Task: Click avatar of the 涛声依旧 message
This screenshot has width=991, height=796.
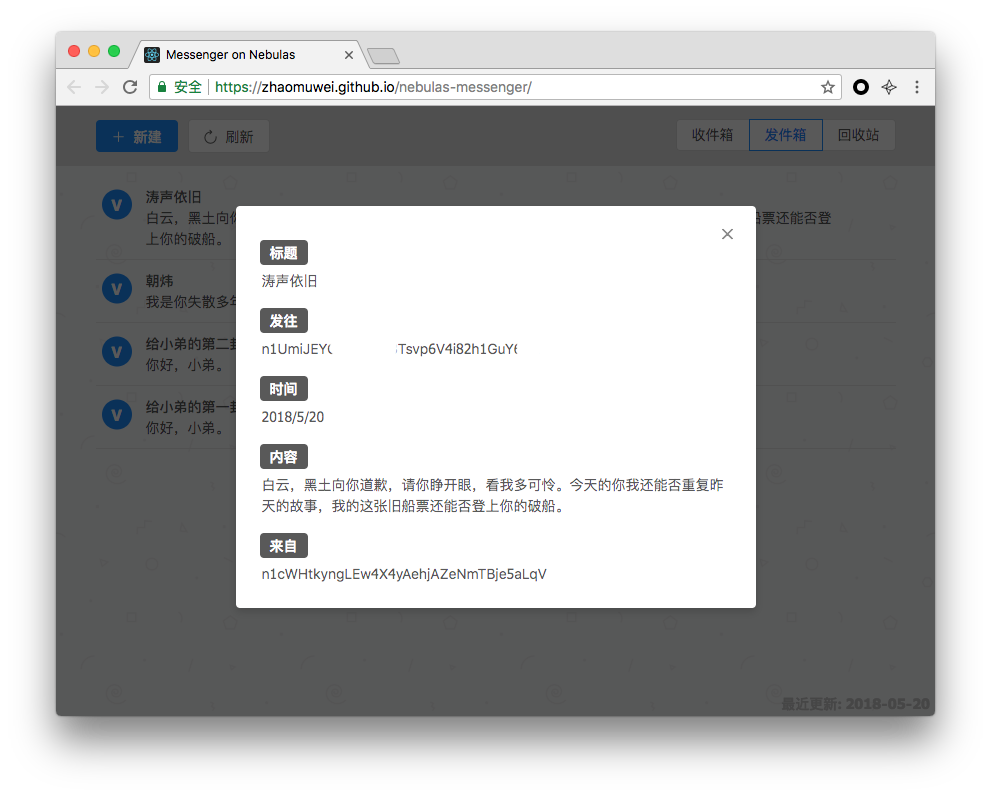Action: pos(117,205)
